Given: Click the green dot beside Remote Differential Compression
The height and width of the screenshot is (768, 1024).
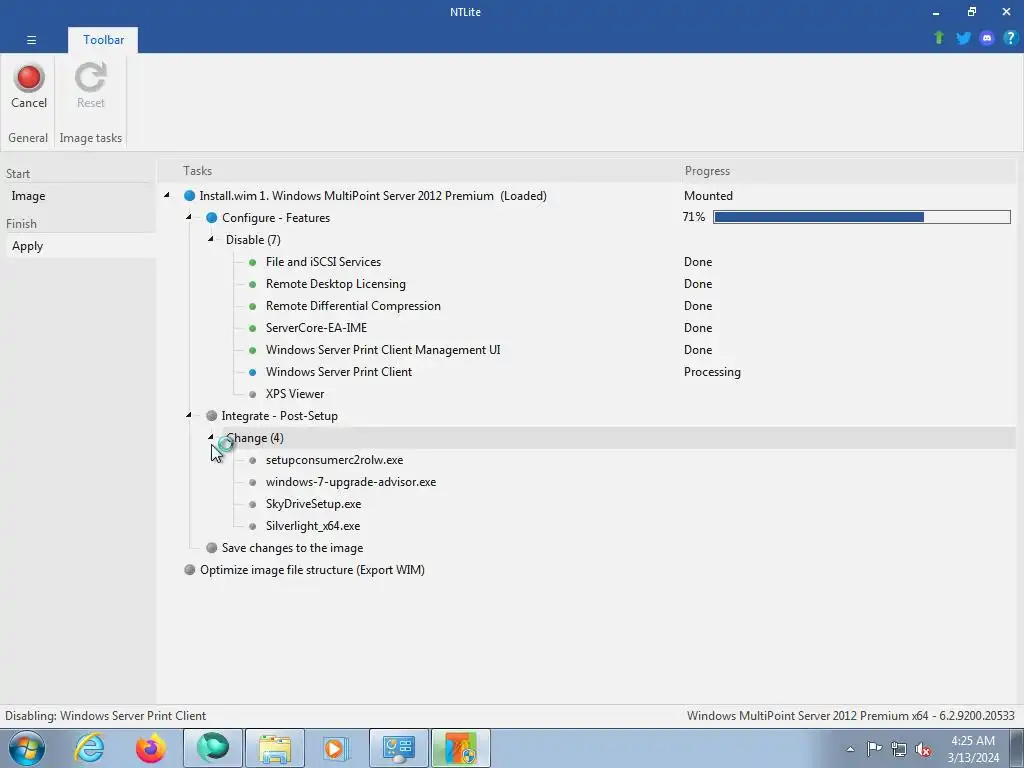Looking at the screenshot, I should coord(253,306).
